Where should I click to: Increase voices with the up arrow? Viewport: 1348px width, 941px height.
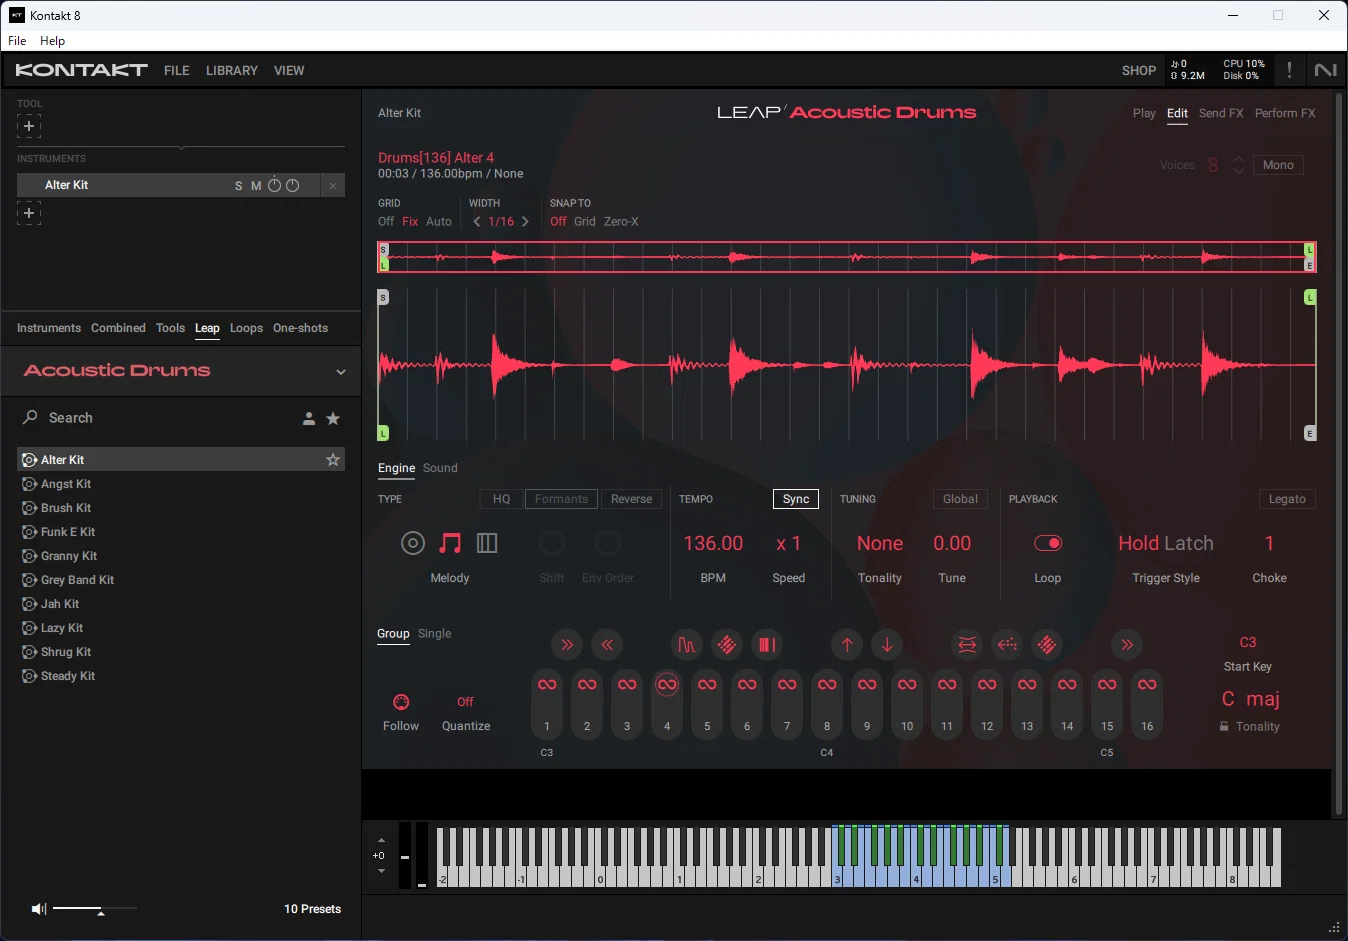click(x=1239, y=160)
